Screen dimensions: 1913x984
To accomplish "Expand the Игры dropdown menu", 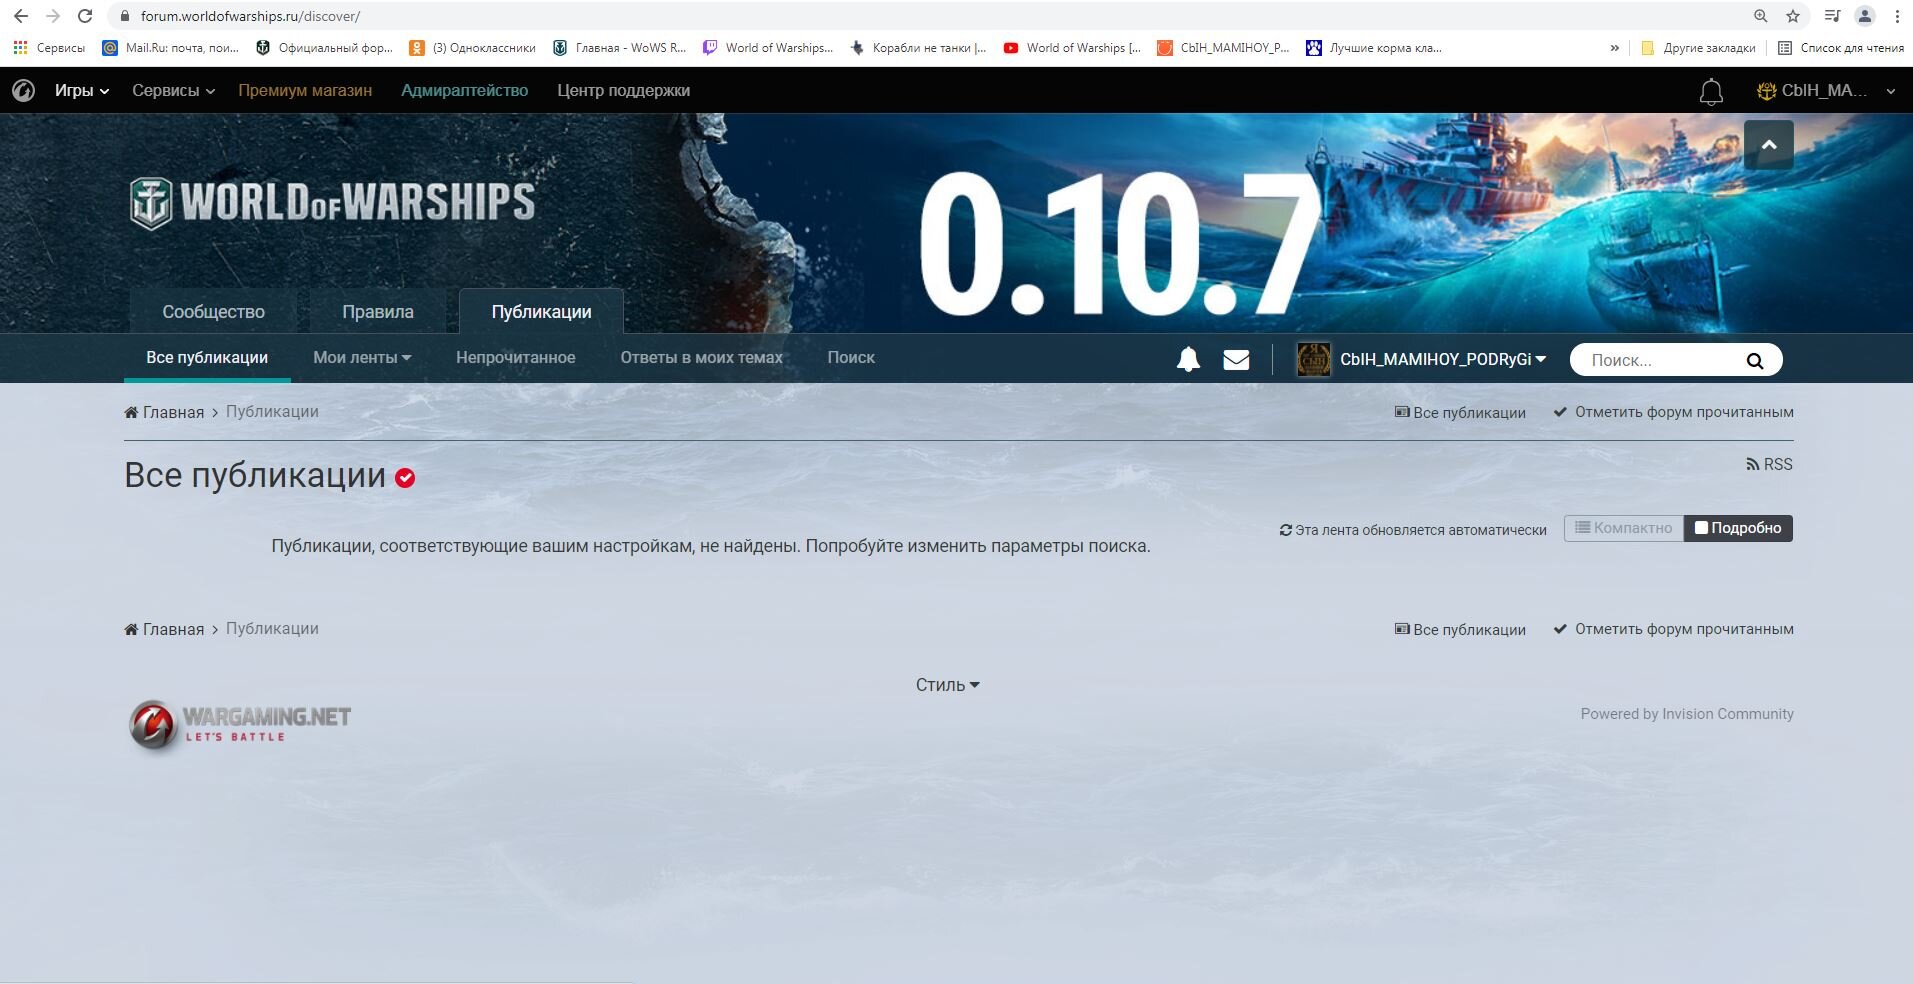I will [x=81, y=91].
